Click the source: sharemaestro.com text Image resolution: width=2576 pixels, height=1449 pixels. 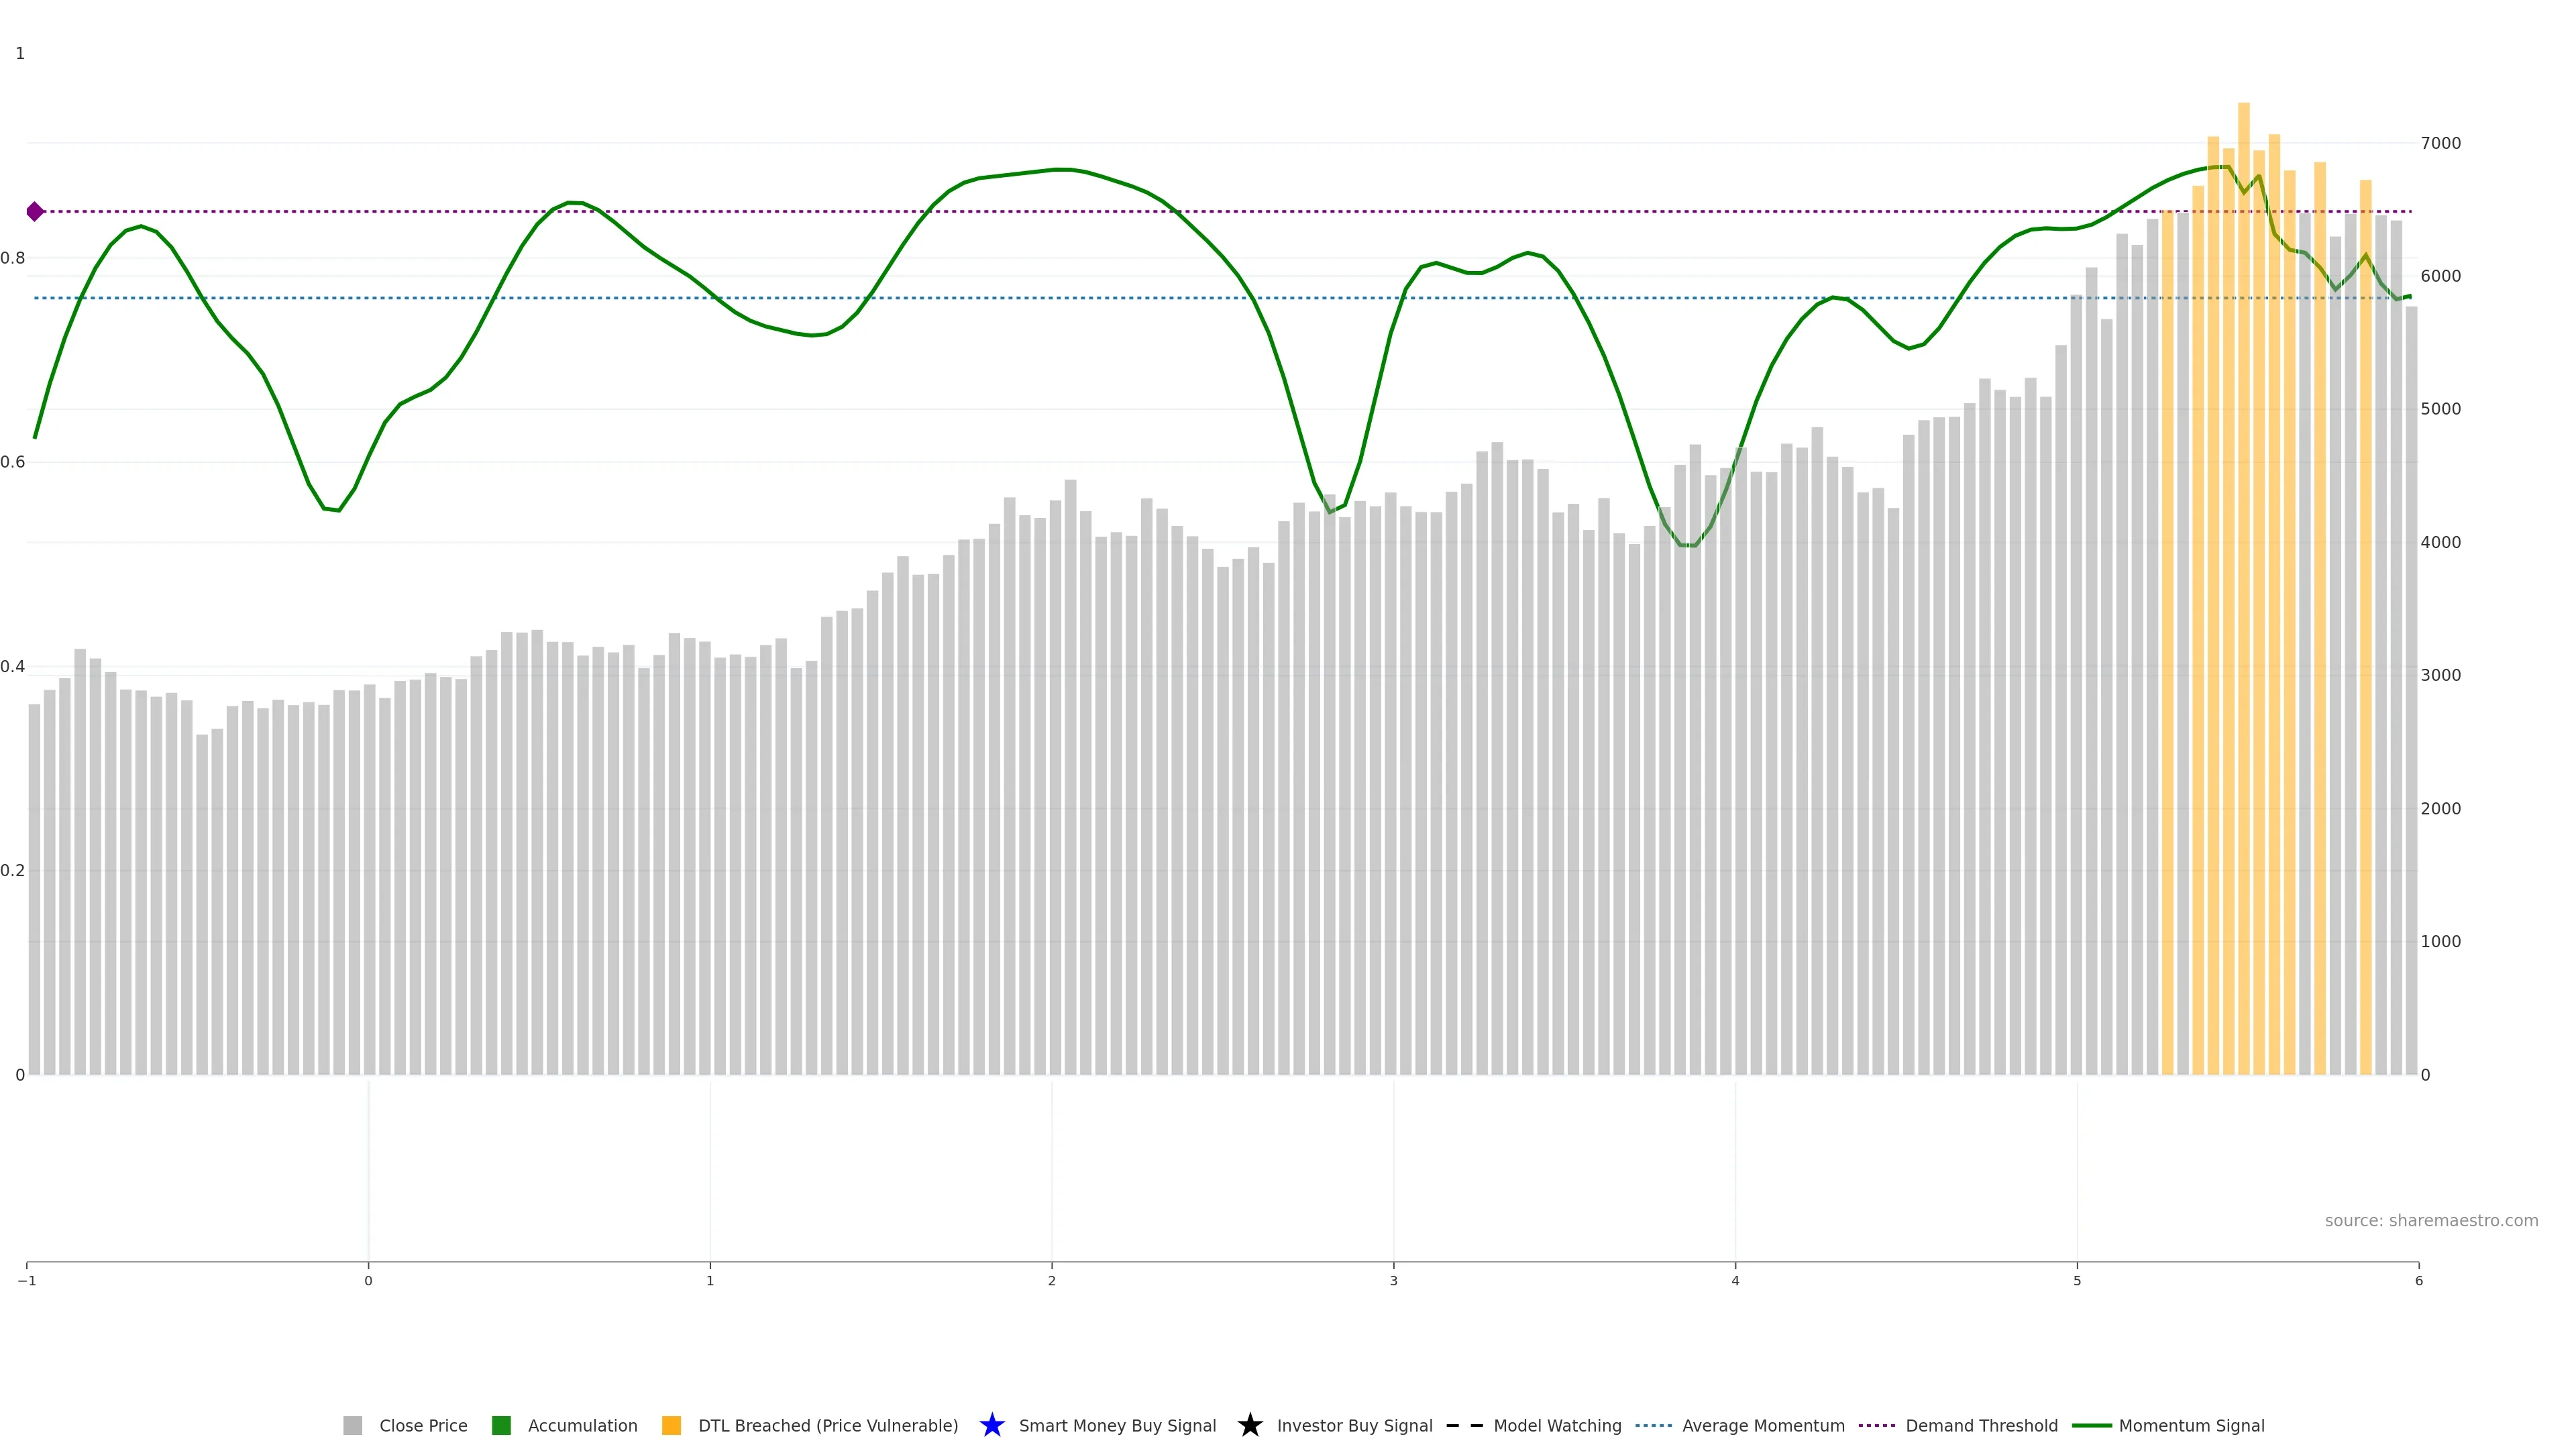2431,1220
